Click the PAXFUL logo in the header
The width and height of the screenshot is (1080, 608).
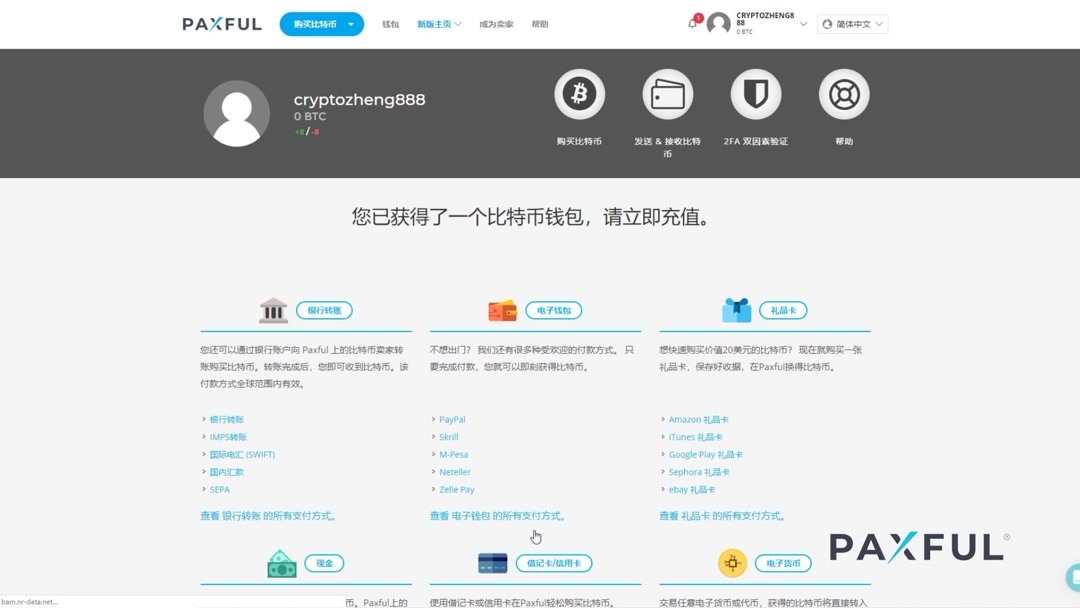221,23
